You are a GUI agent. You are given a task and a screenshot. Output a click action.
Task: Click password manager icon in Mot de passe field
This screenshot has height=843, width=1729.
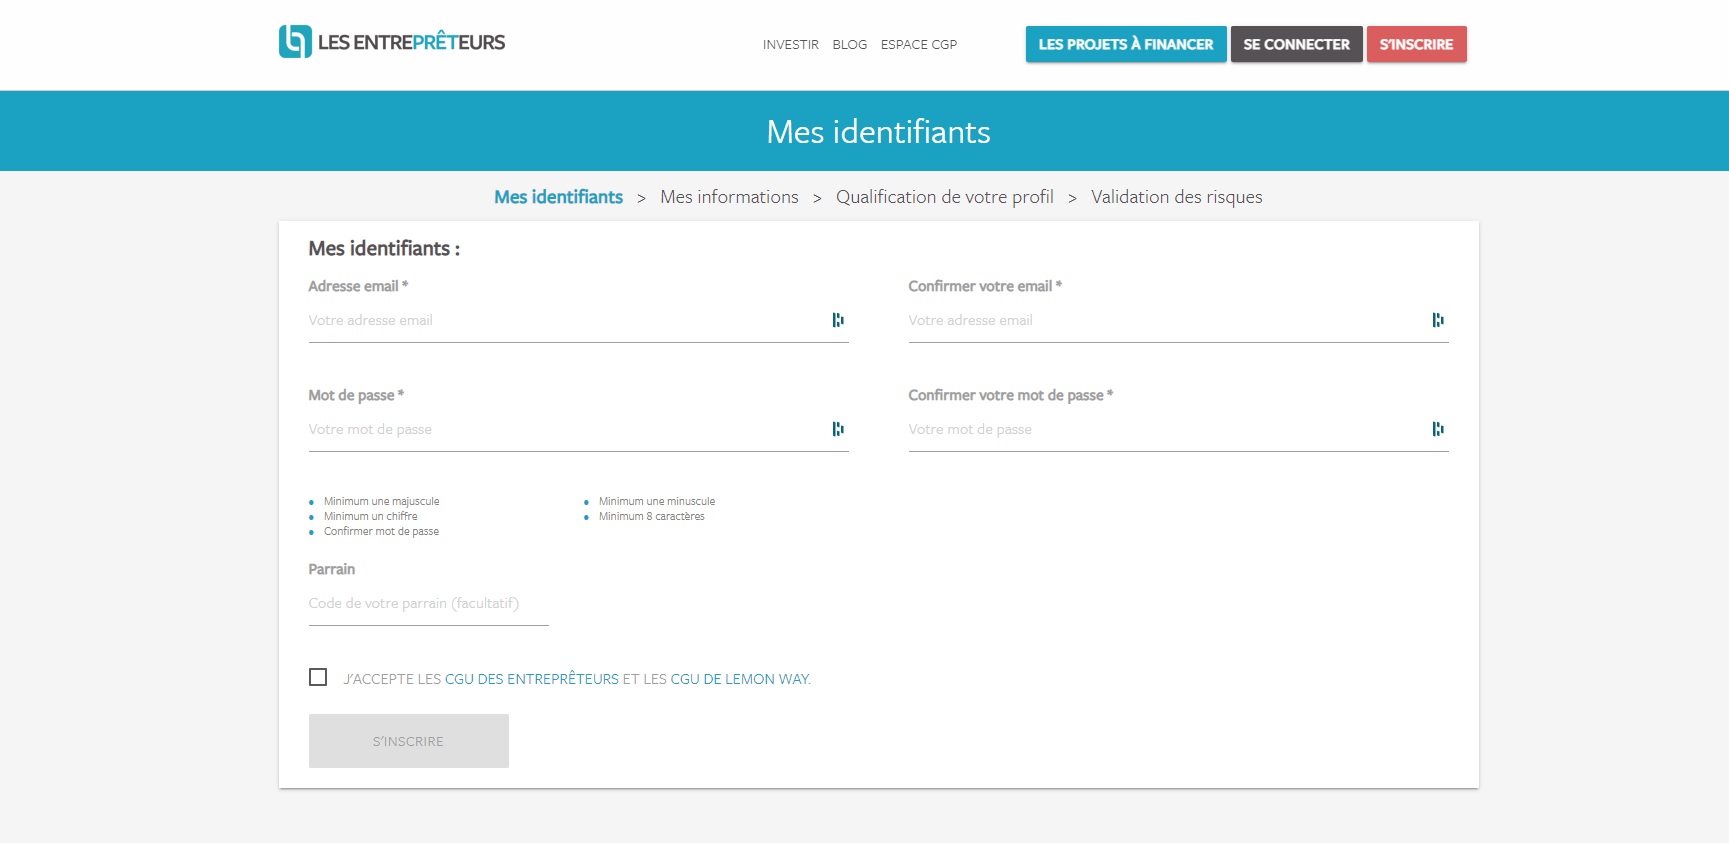[x=838, y=429]
